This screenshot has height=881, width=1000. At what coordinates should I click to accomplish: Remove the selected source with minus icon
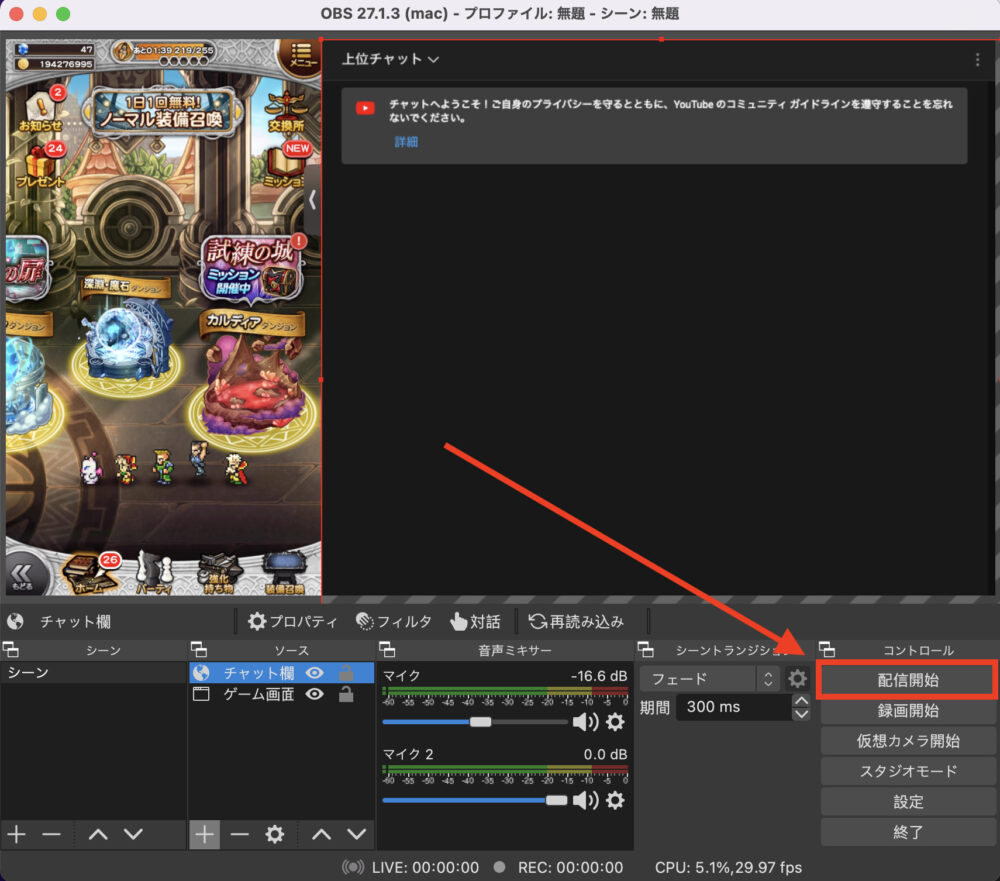tap(239, 834)
